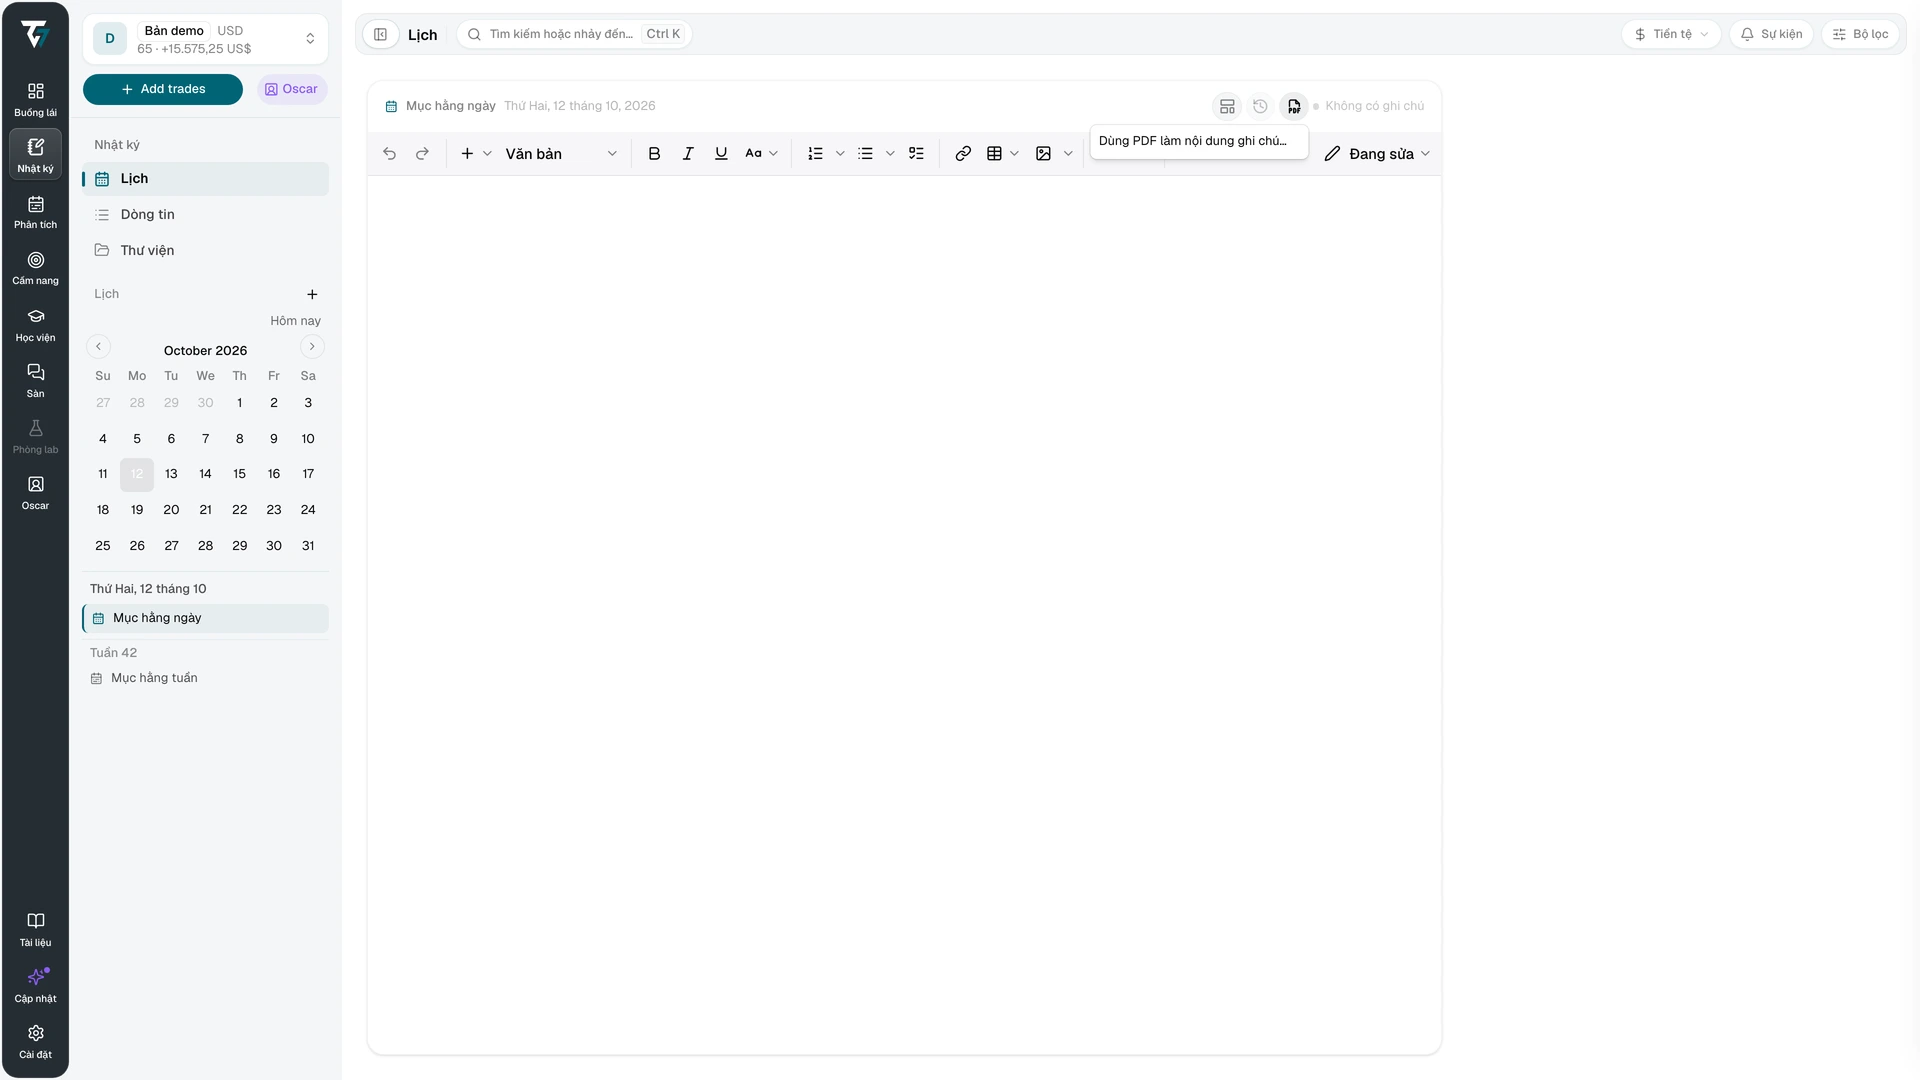Click the undo arrow in editor toolbar
Viewport: 1920px width, 1080px height.
pyautogui.click(x=389, y=153)
